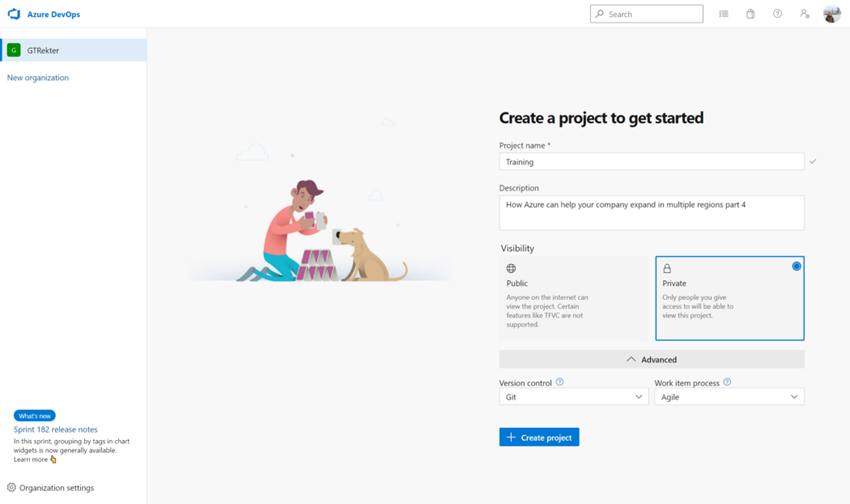The height and width of the screenshot is (504, 850).
Task: Open the Azure DevOps home link text
Action: (54, 15)
